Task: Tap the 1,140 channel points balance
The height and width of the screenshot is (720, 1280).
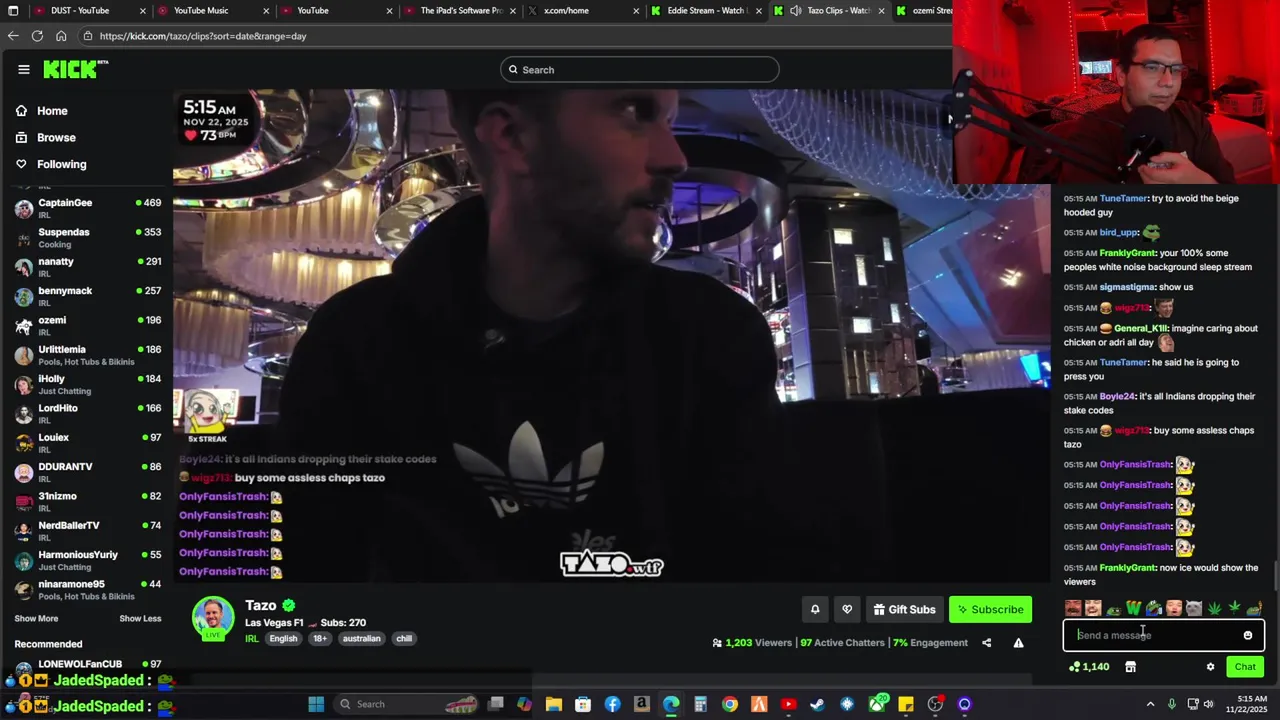Action: 1089,667
